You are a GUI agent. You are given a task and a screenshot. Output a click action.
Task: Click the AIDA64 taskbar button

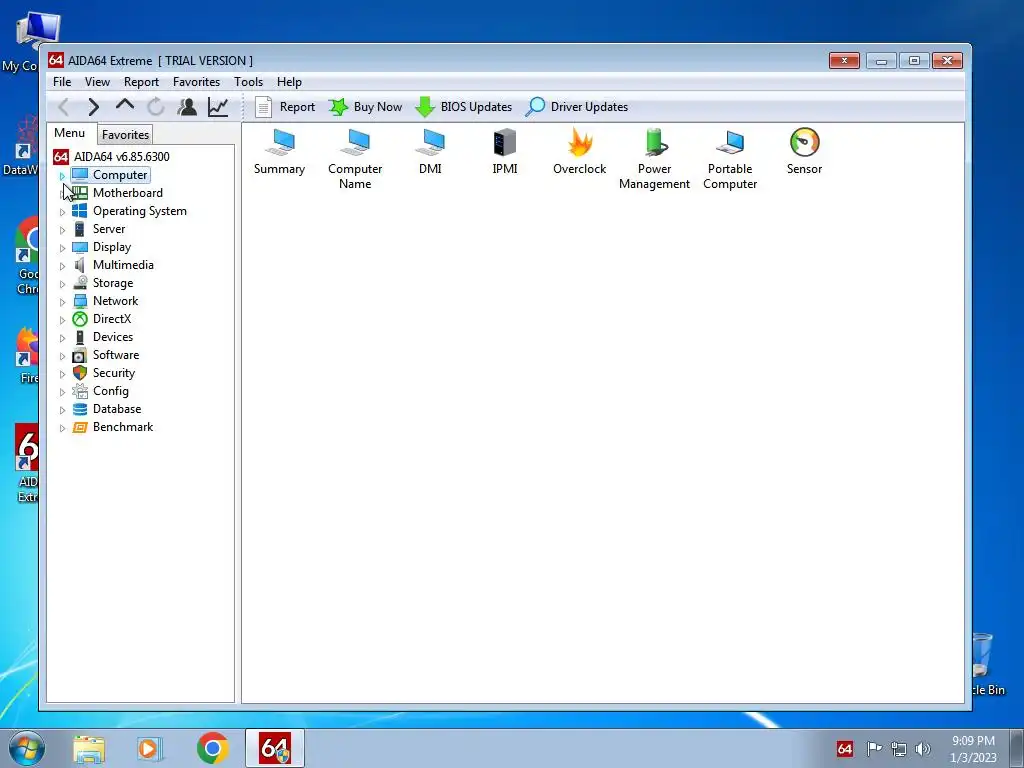[x=275, y=748]
